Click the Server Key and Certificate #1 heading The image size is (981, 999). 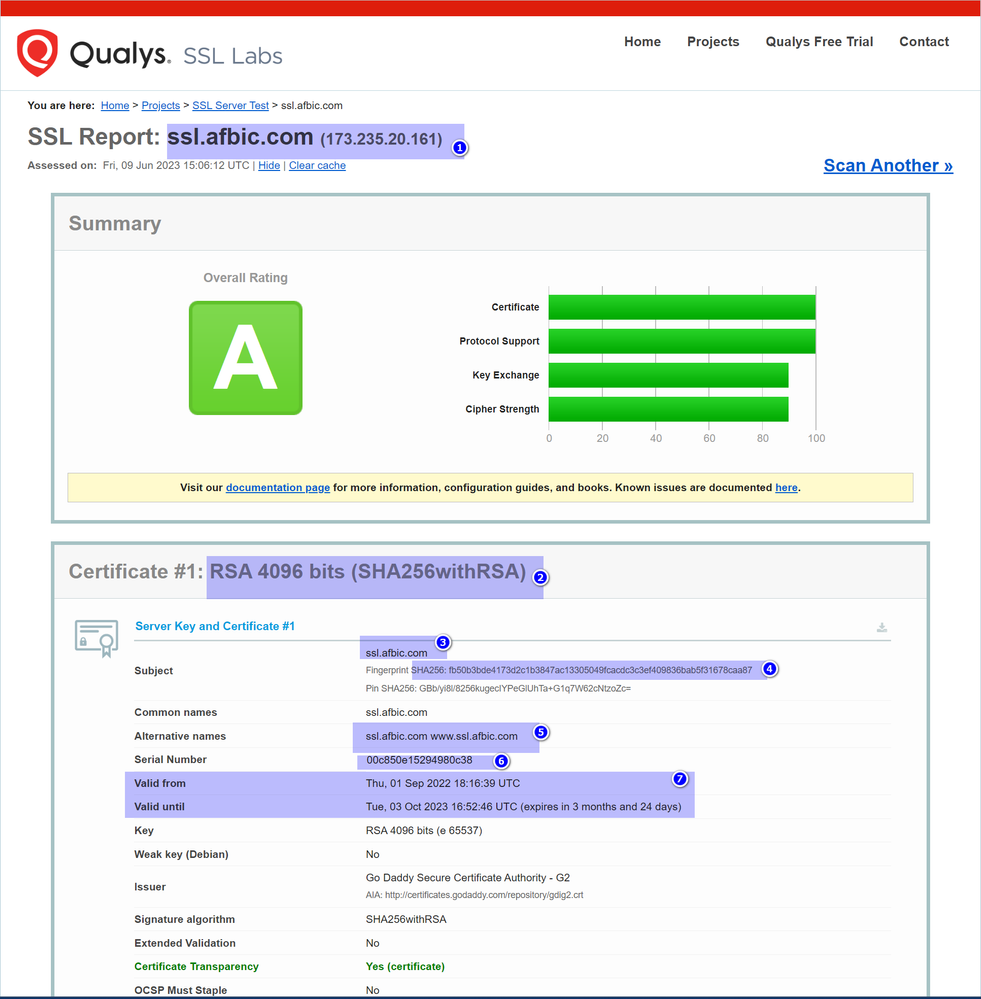(215, 626)
